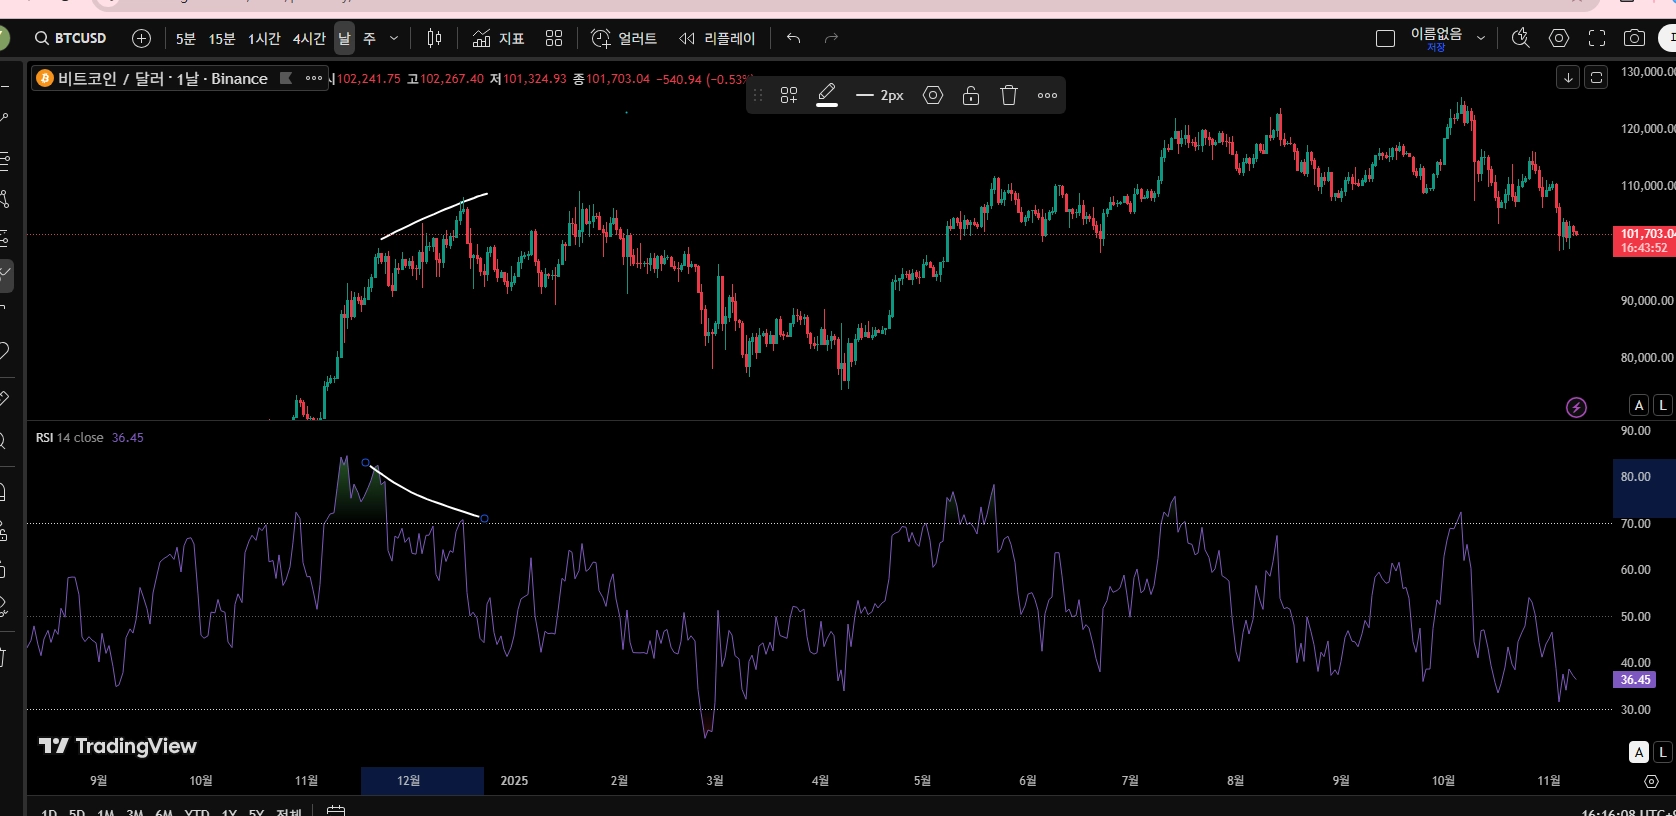Open the candlestick chart type selector
The image size is (1676, 816).
pyautogui.click(x=434, y=38)
